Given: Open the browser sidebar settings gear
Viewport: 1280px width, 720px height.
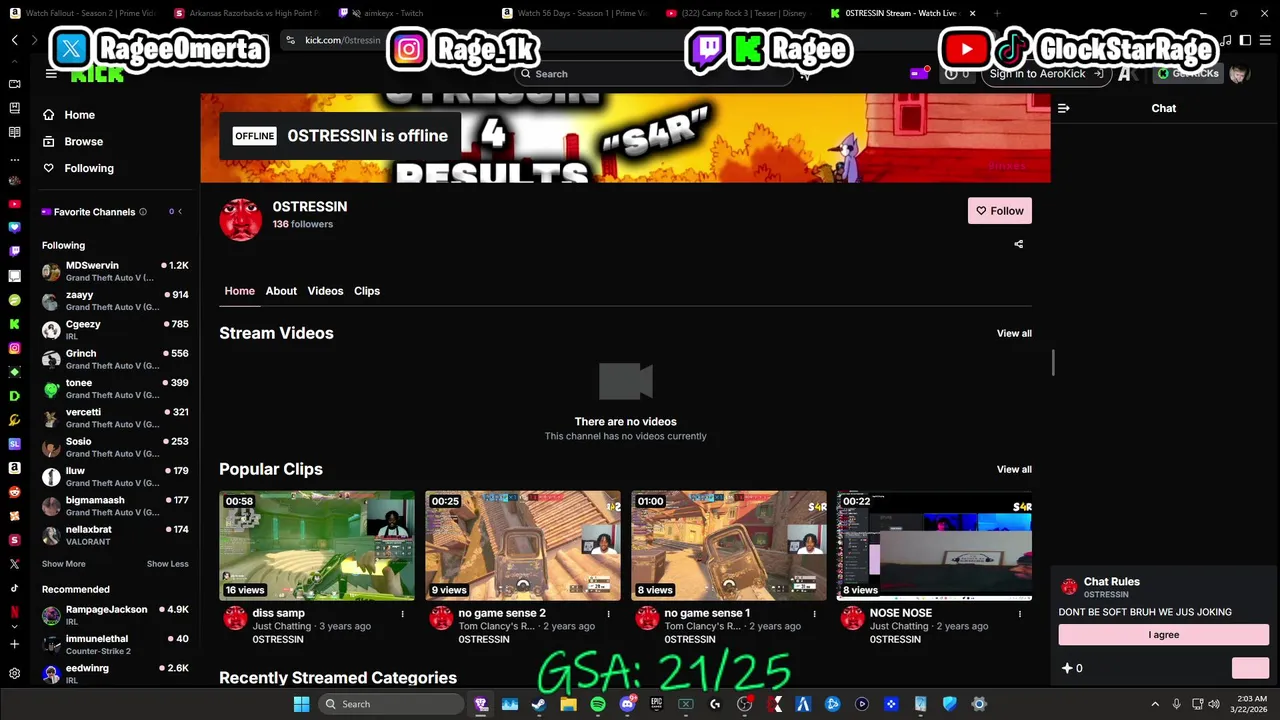Looking at the screenshot, I should click(x=14, y=674).
